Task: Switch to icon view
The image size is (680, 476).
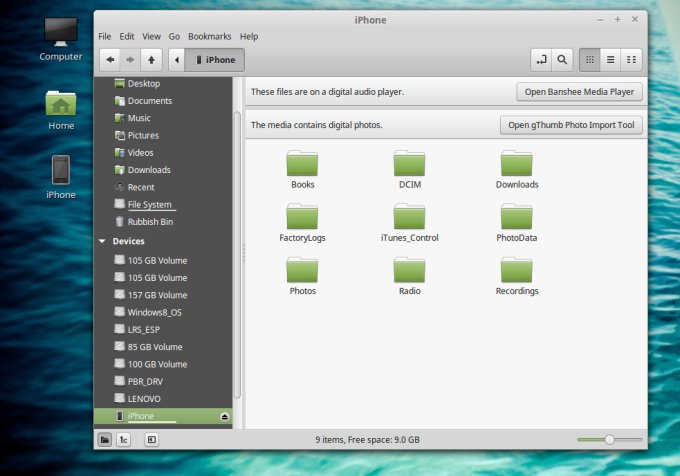Action: pyautogui.click(x=590, y=60)
